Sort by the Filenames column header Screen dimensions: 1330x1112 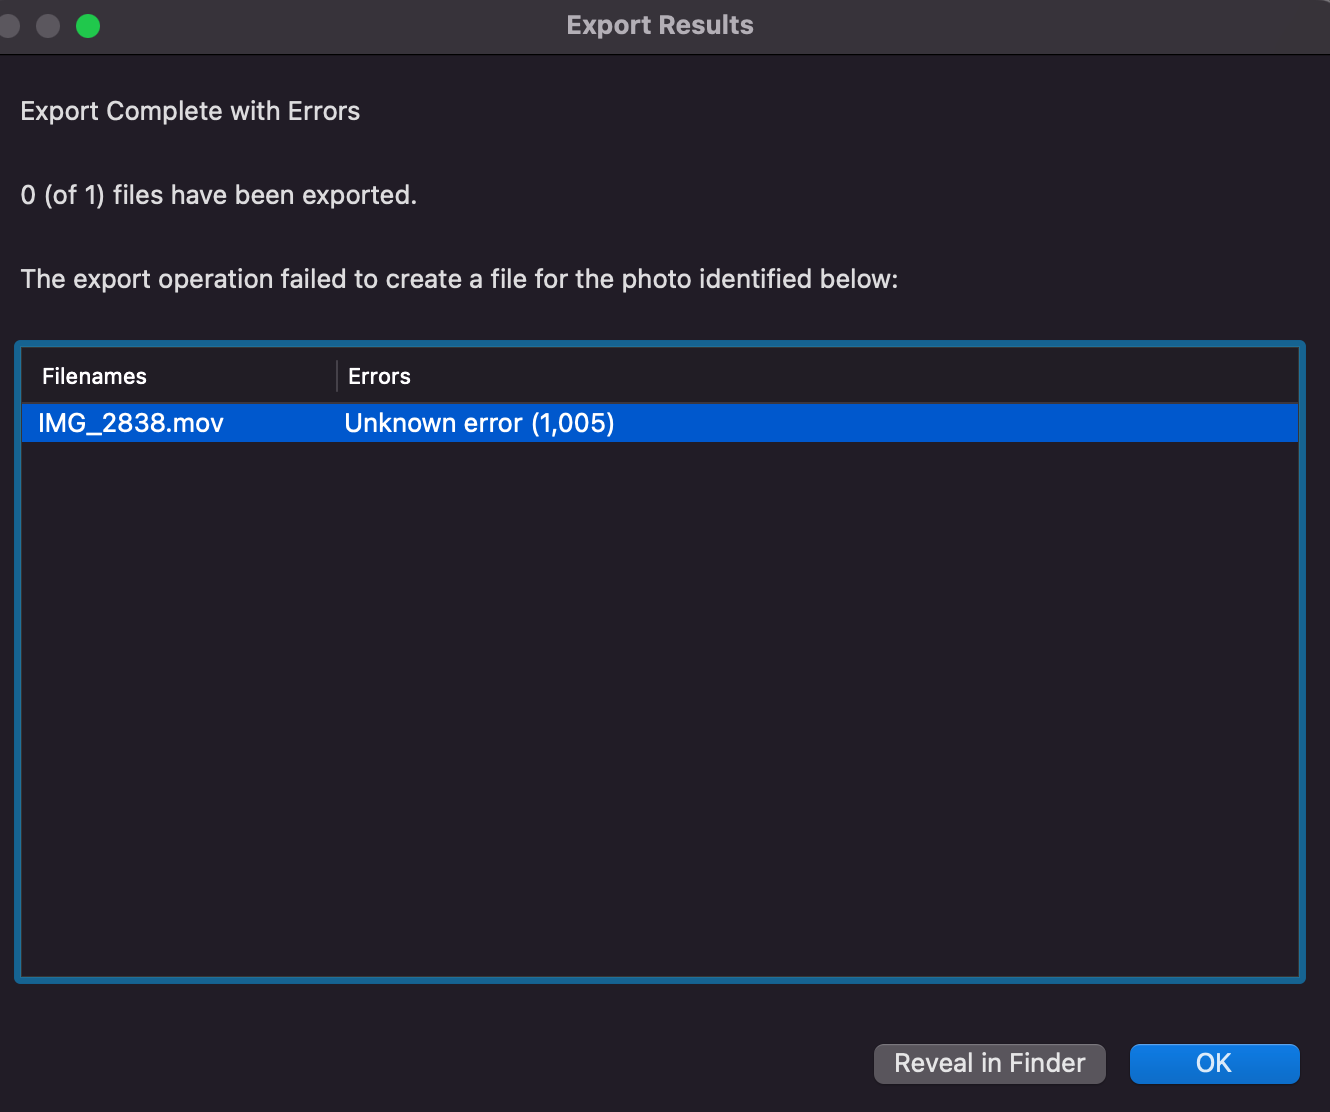pyautogui.click(x=94, y=376)
